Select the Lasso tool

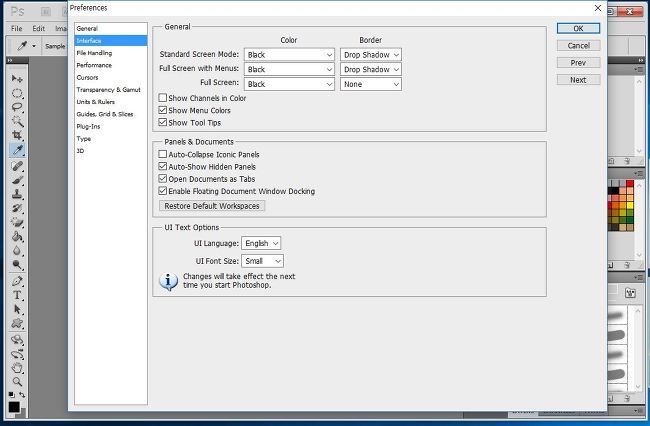pos(17,107)
